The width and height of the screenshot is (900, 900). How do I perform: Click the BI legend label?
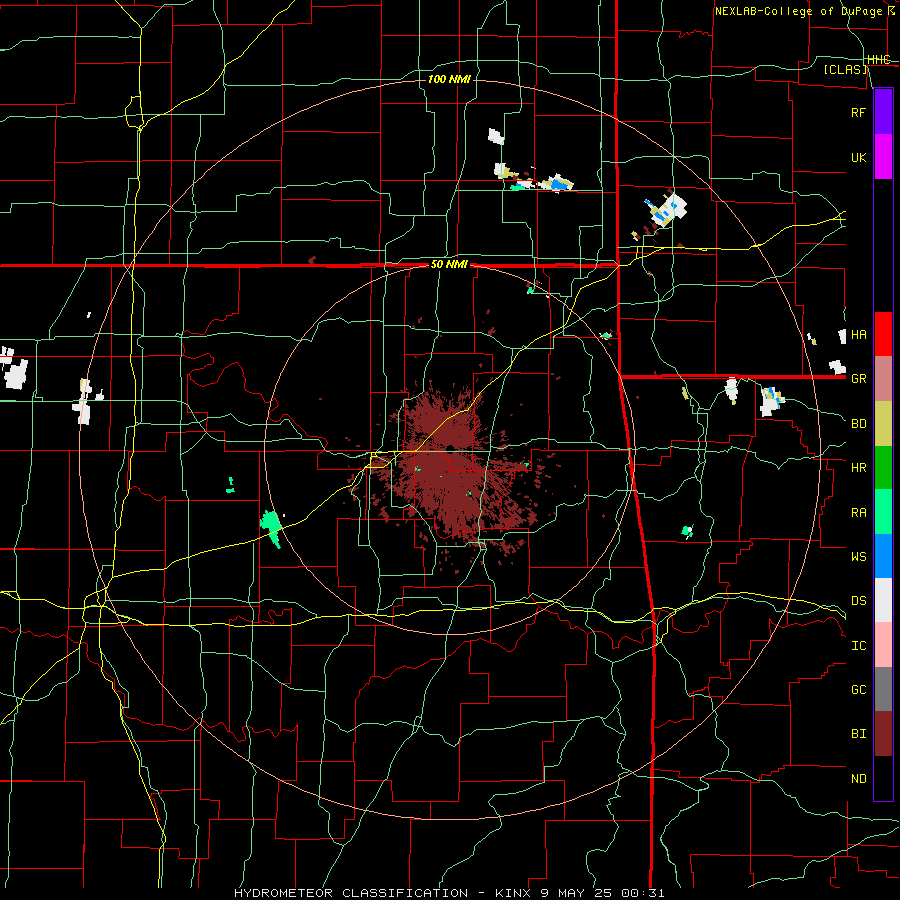click(x=859, y=734)
